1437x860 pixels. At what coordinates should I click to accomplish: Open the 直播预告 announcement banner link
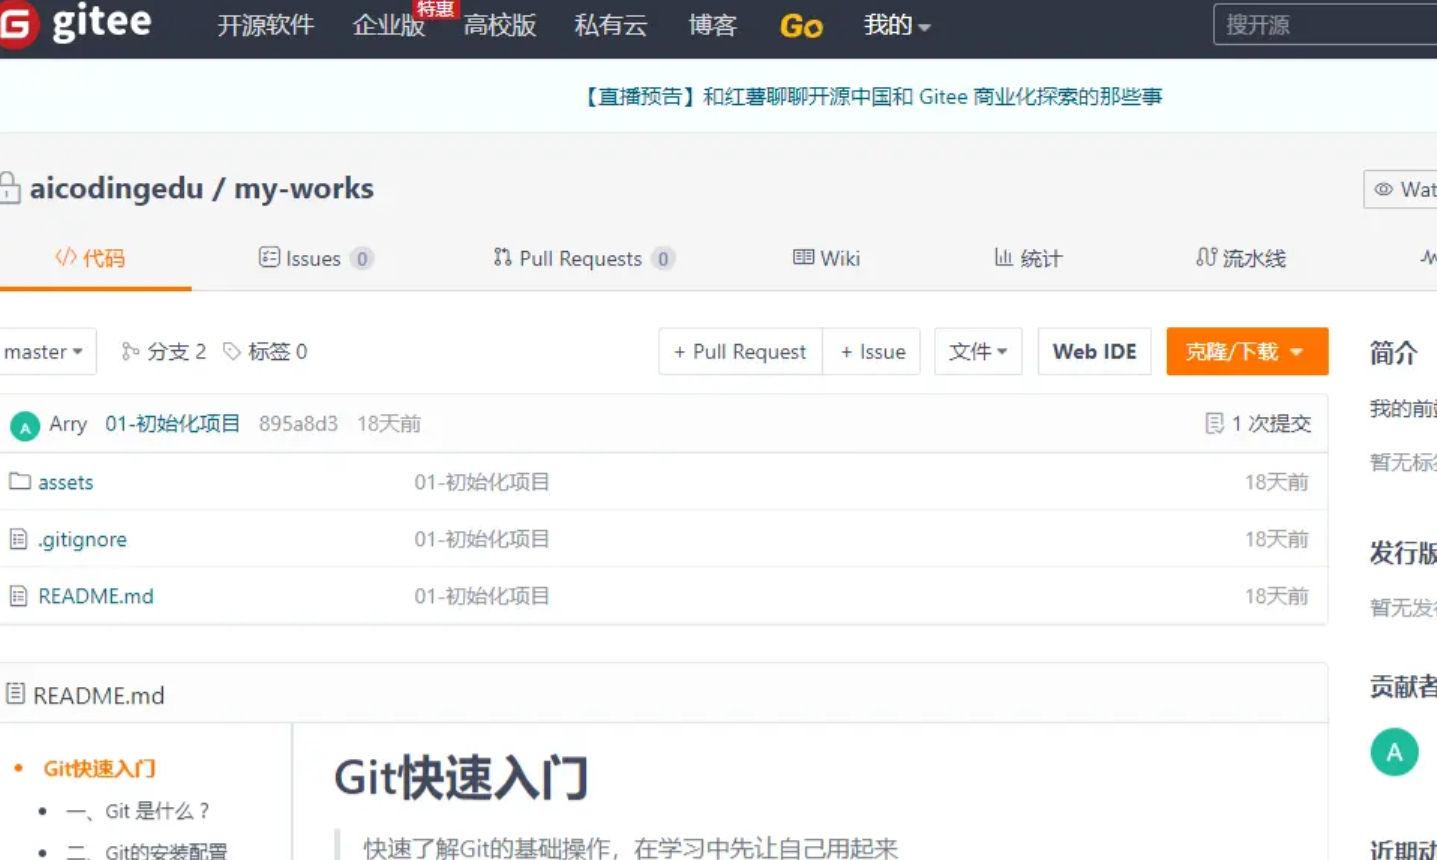871,97
